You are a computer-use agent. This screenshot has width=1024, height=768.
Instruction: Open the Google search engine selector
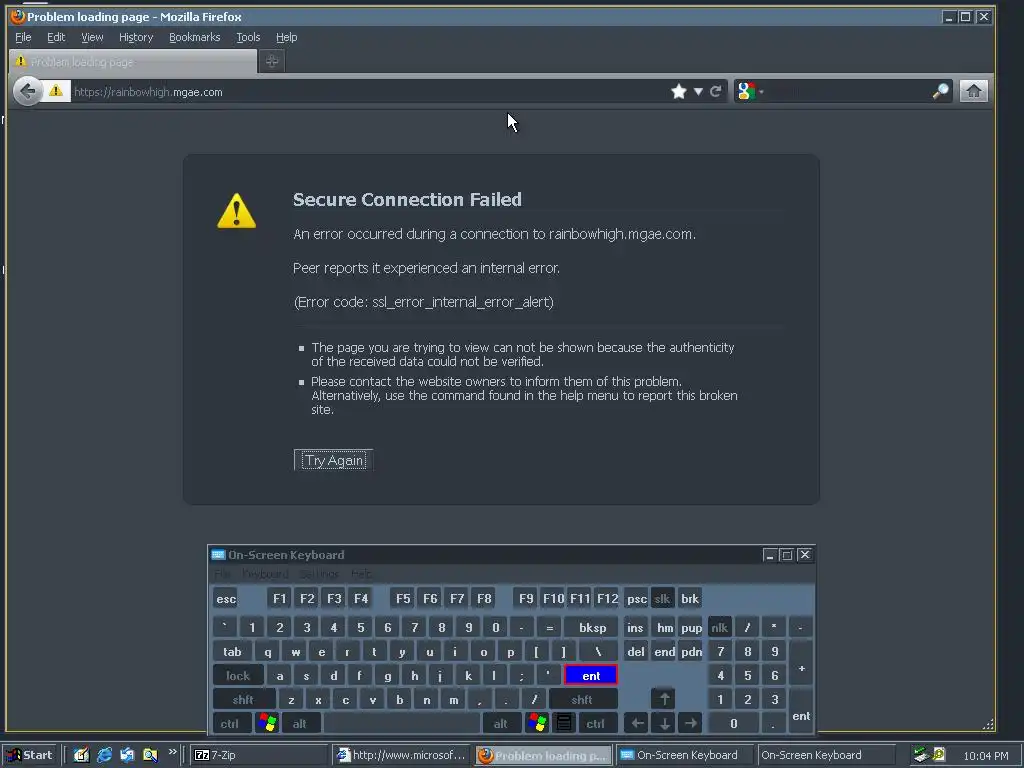click(750, 91)
